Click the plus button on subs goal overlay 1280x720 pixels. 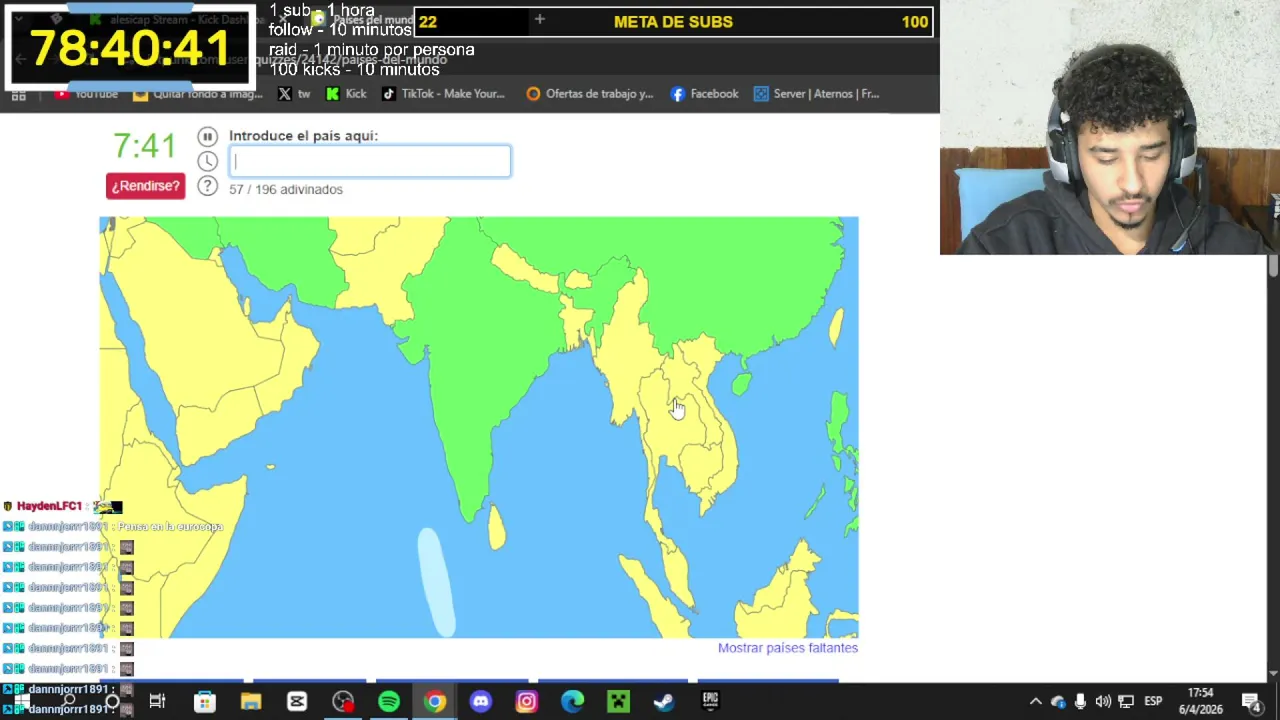539,20
